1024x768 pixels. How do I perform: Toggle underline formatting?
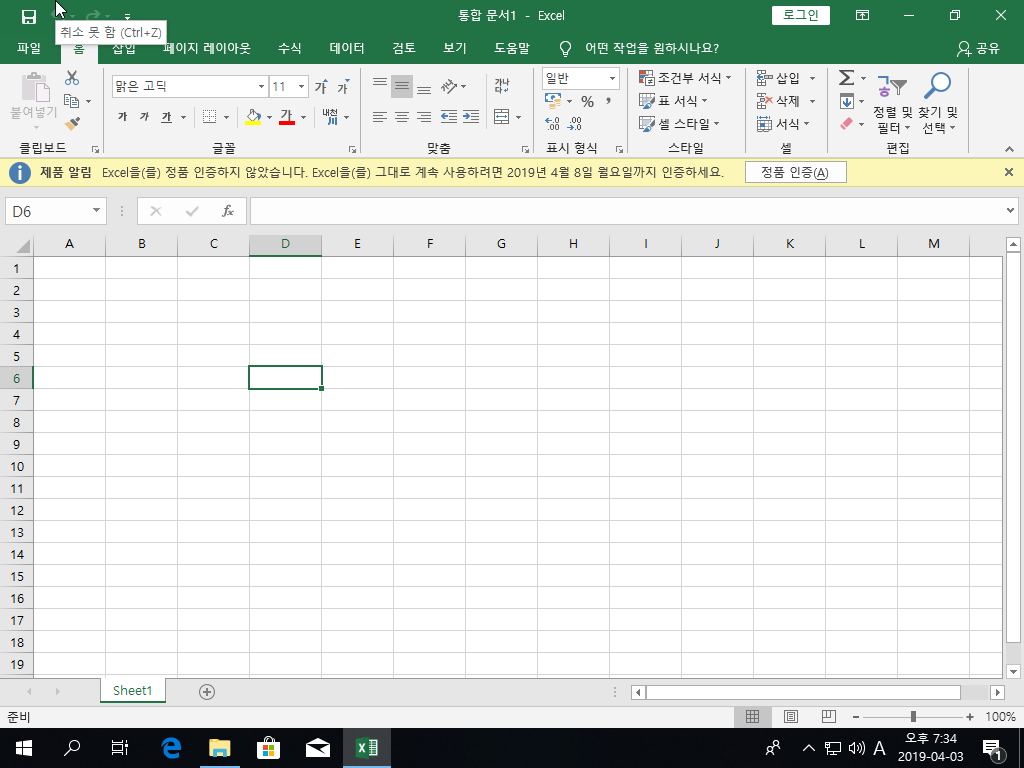coord(167,117)
